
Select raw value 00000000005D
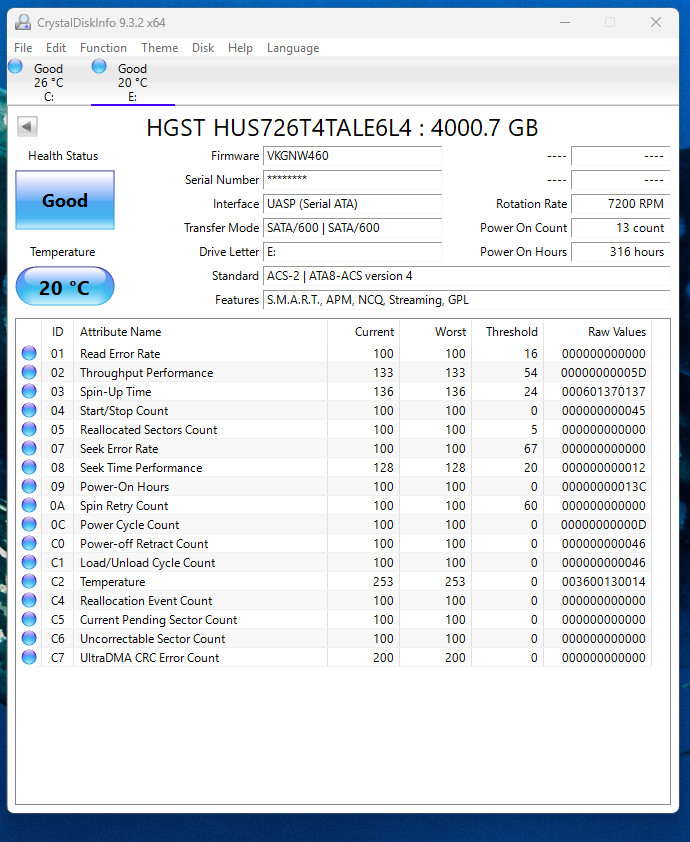(604, 373)
